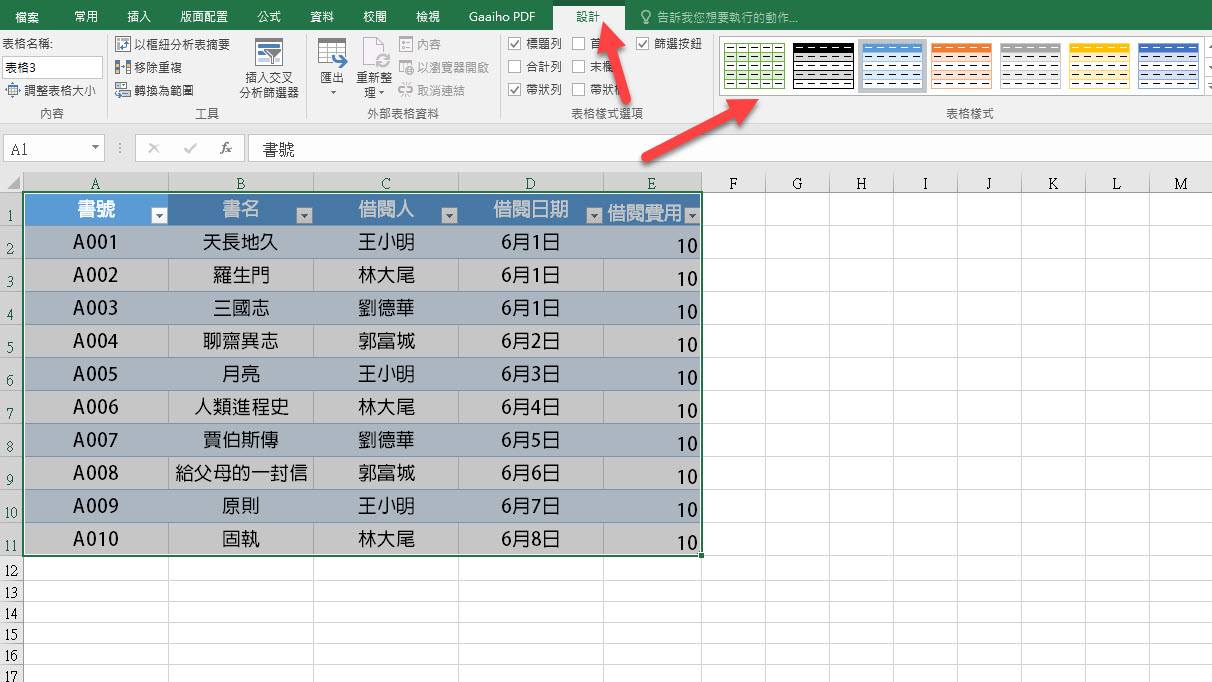Open the 借閱人 column filter dropdown
This screenshot has width=1212, height=682.
coord(449,215)
